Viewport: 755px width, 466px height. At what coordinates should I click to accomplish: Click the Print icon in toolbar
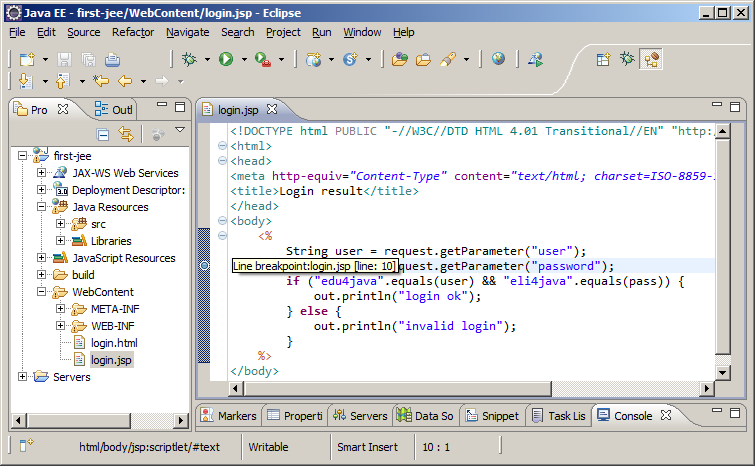pyautogui.click(x=112, y=60)
